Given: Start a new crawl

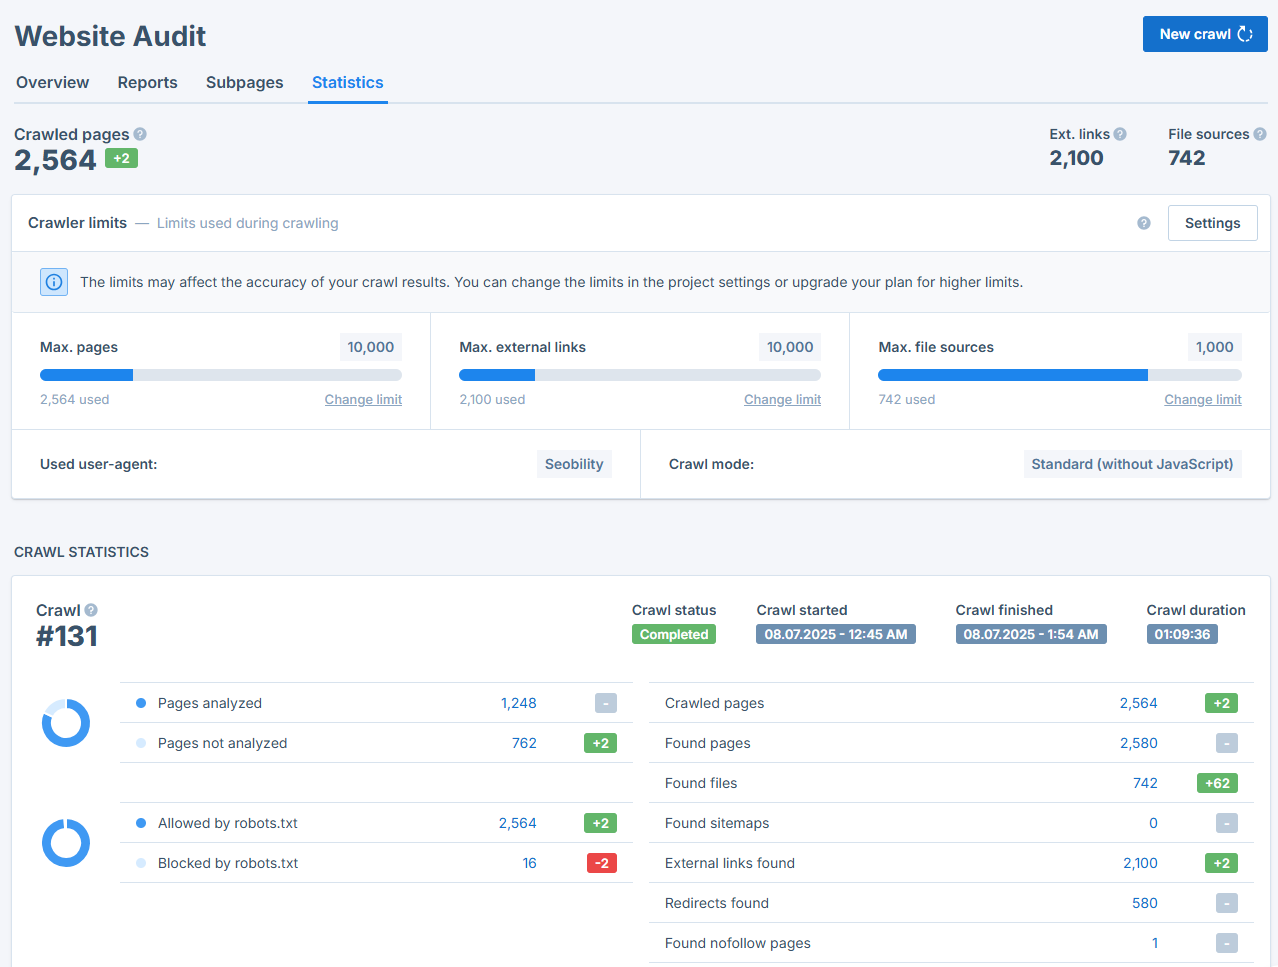Looking at the screenshot, I should [x=1205, y=34].
